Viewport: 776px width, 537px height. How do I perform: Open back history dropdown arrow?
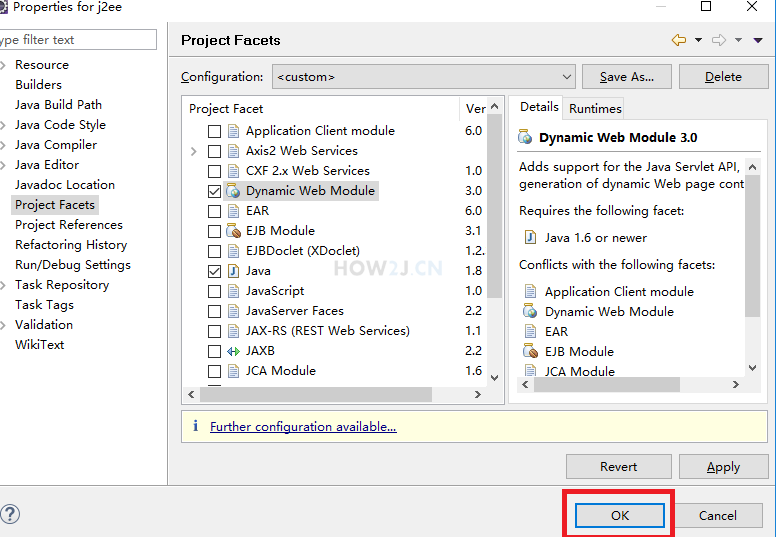click(x=698, y=40)
